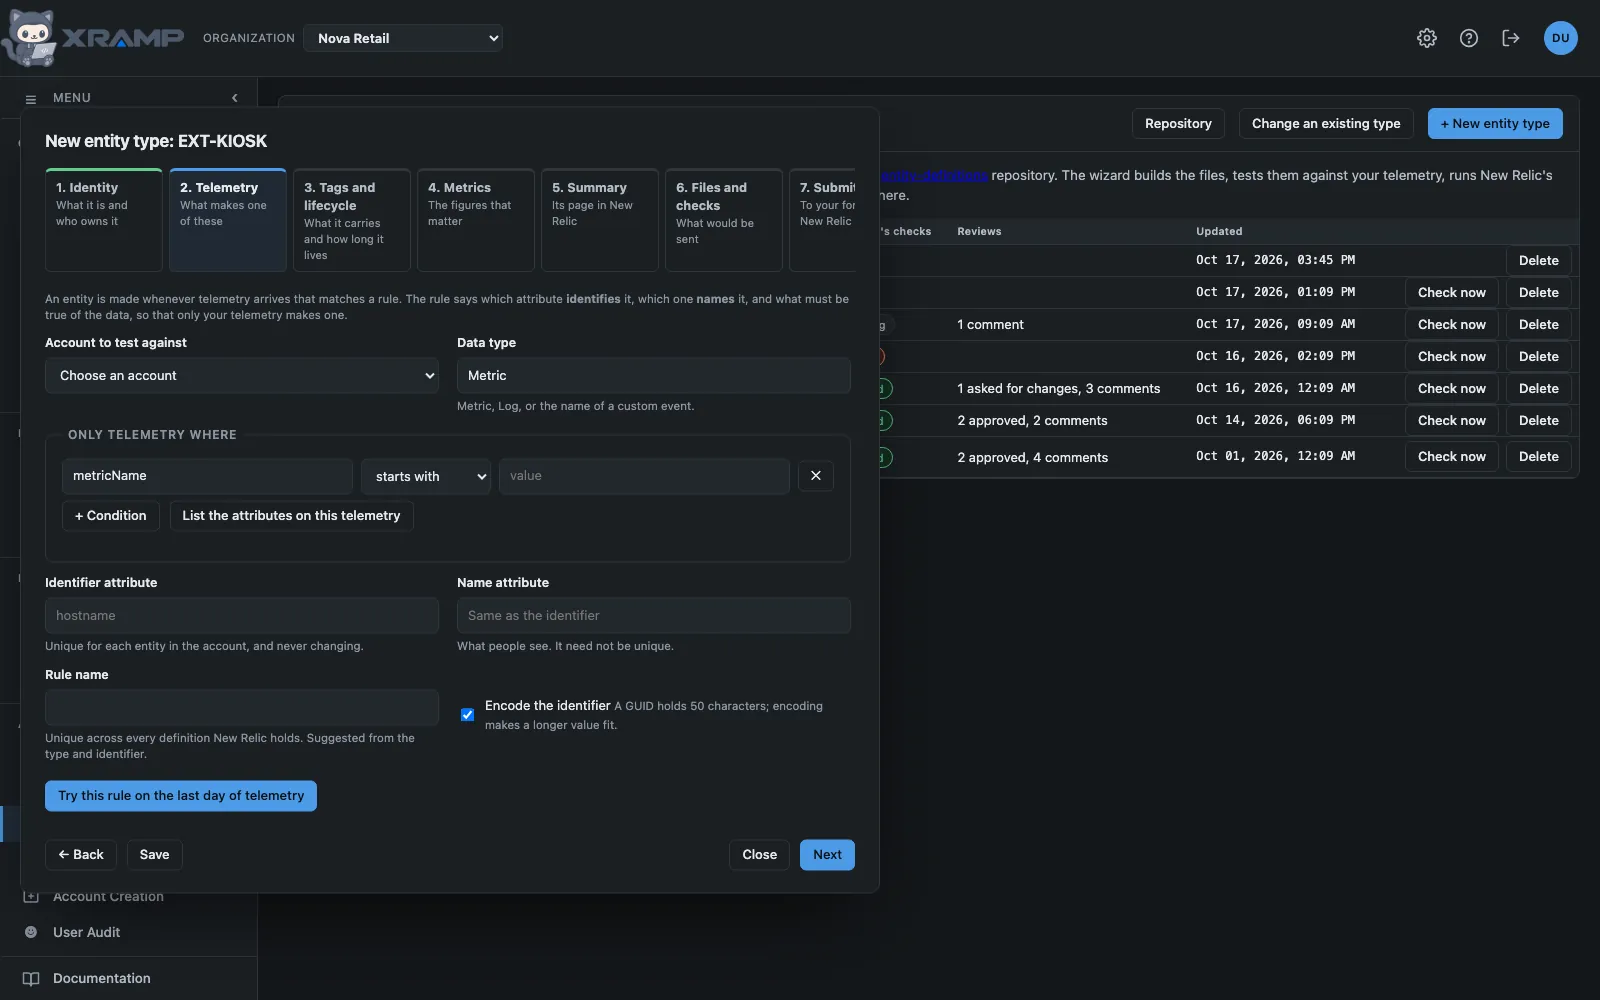Viewport: 1600px width, 1000px height.
Task: Click the Updated column header
Action: (1219, 232)
